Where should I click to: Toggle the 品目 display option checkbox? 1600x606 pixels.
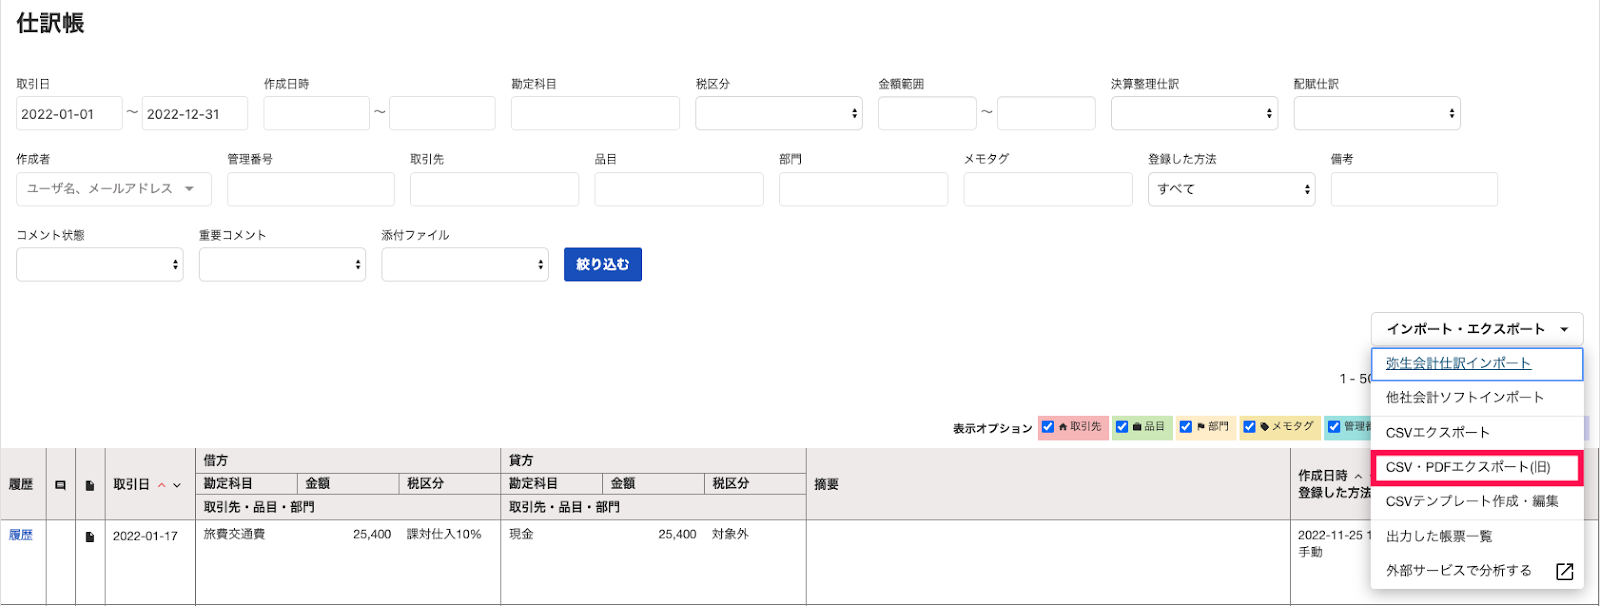tap(1122, 427)
